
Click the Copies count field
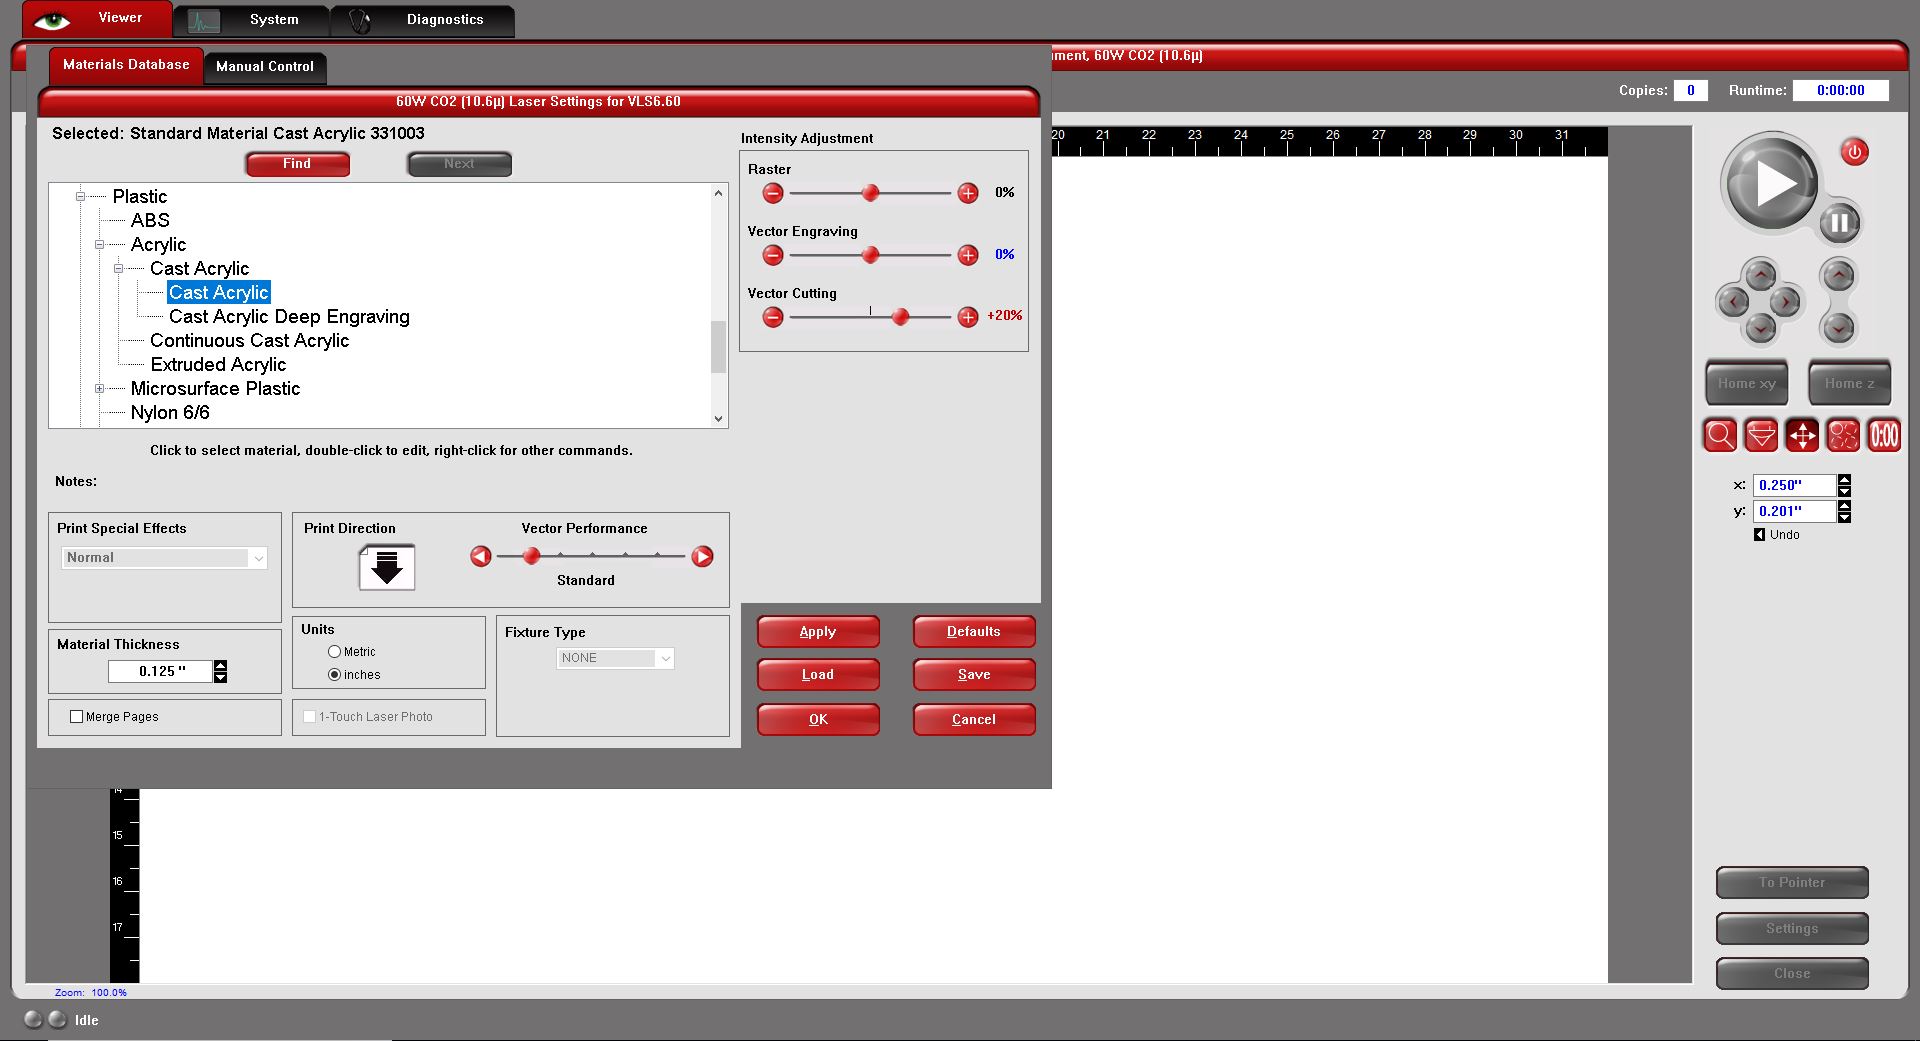tap(1690, 90)
